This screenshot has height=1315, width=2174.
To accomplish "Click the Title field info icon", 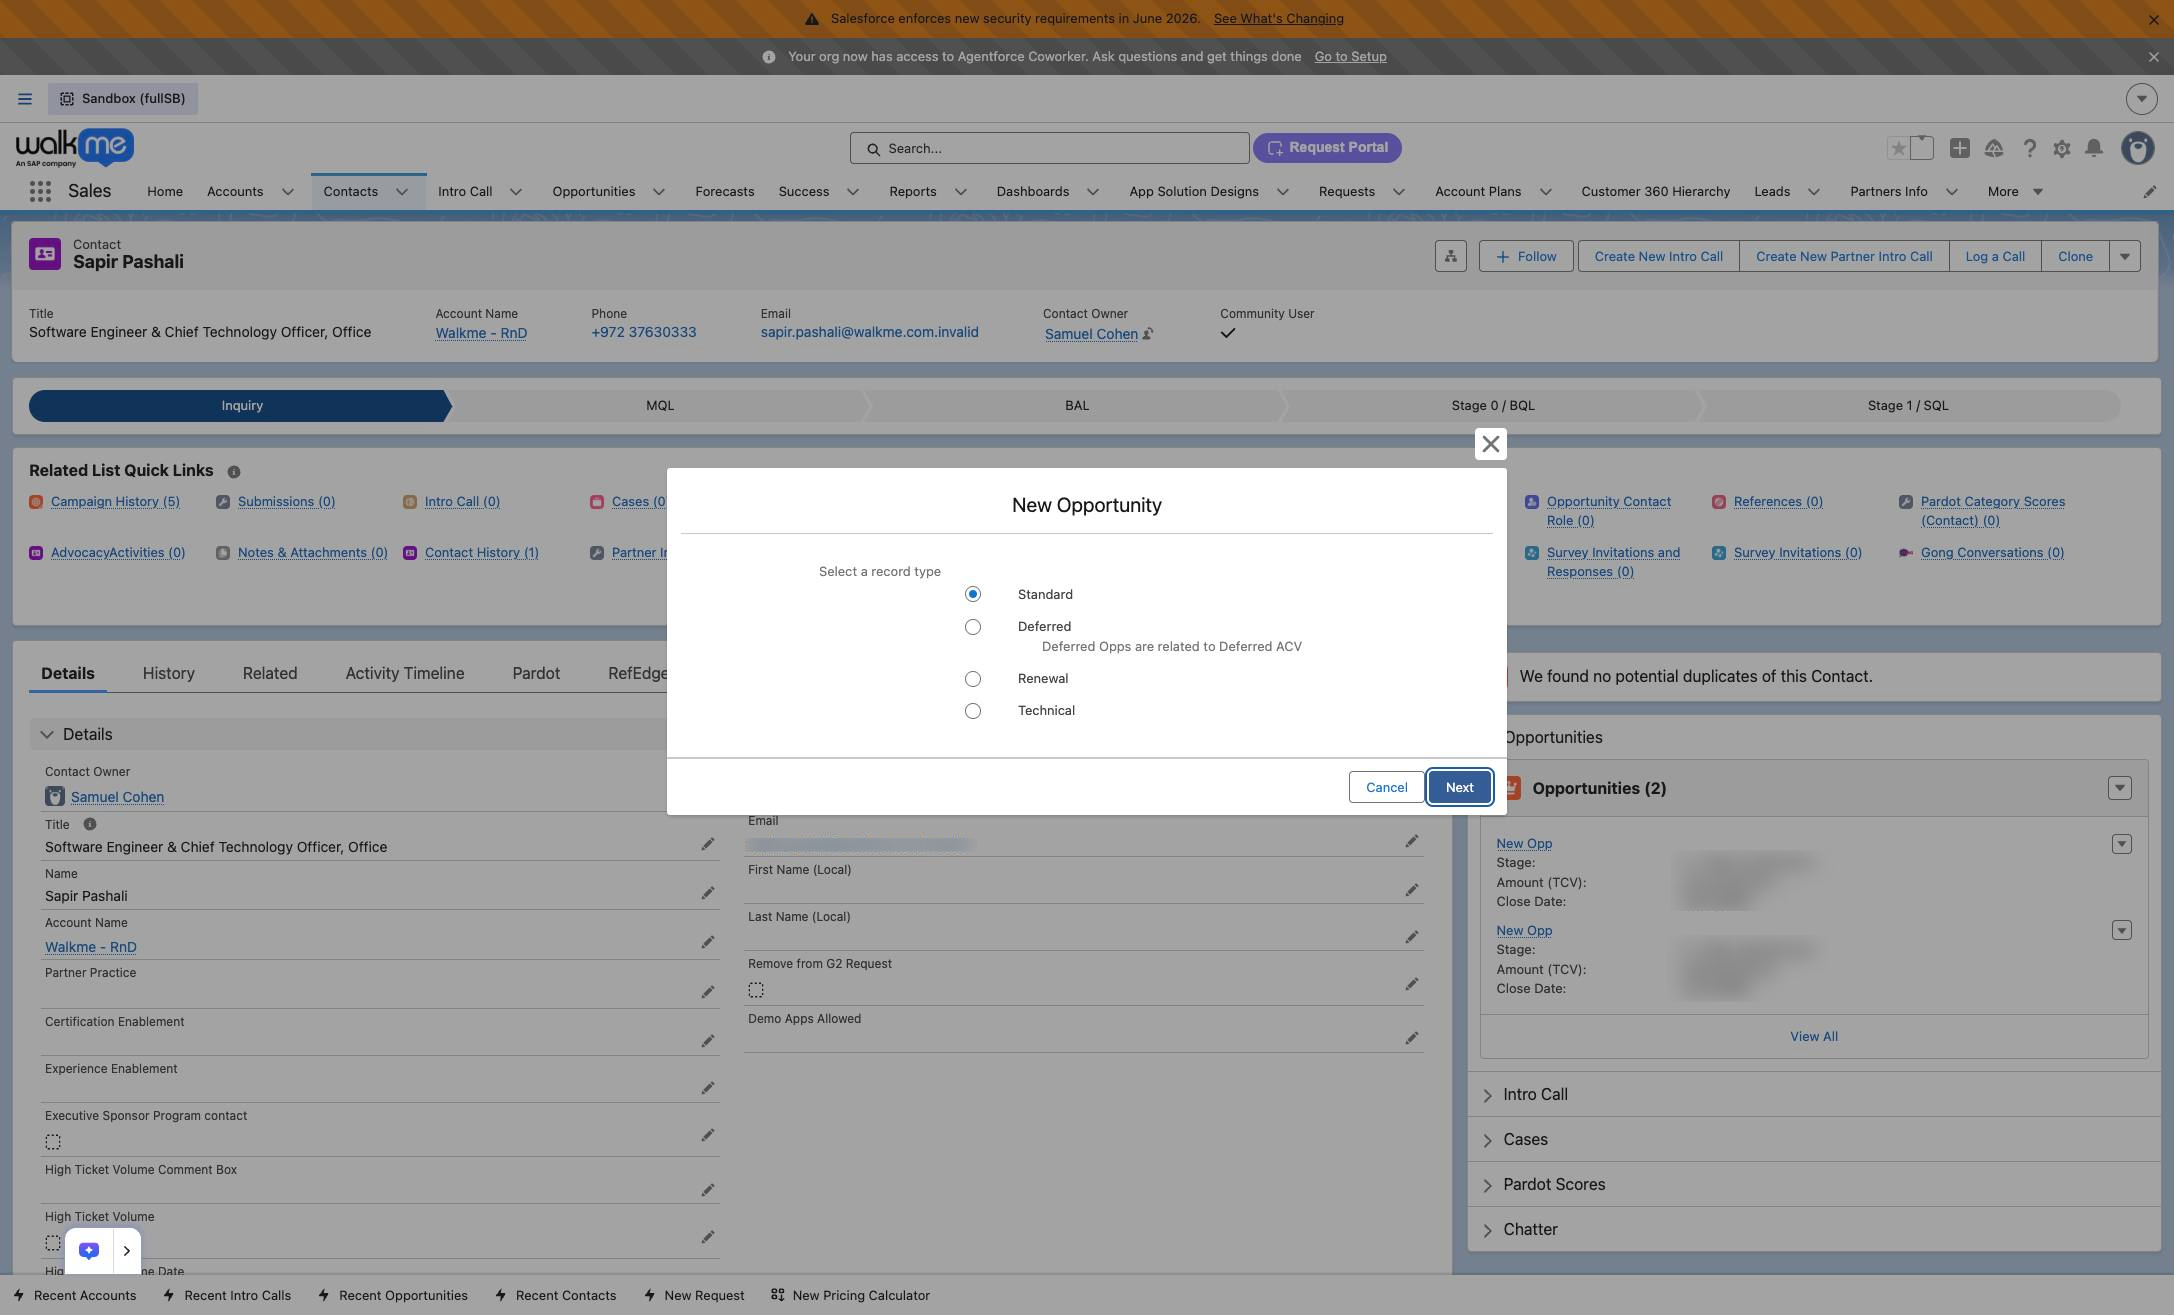I will (x=90, y=825).
